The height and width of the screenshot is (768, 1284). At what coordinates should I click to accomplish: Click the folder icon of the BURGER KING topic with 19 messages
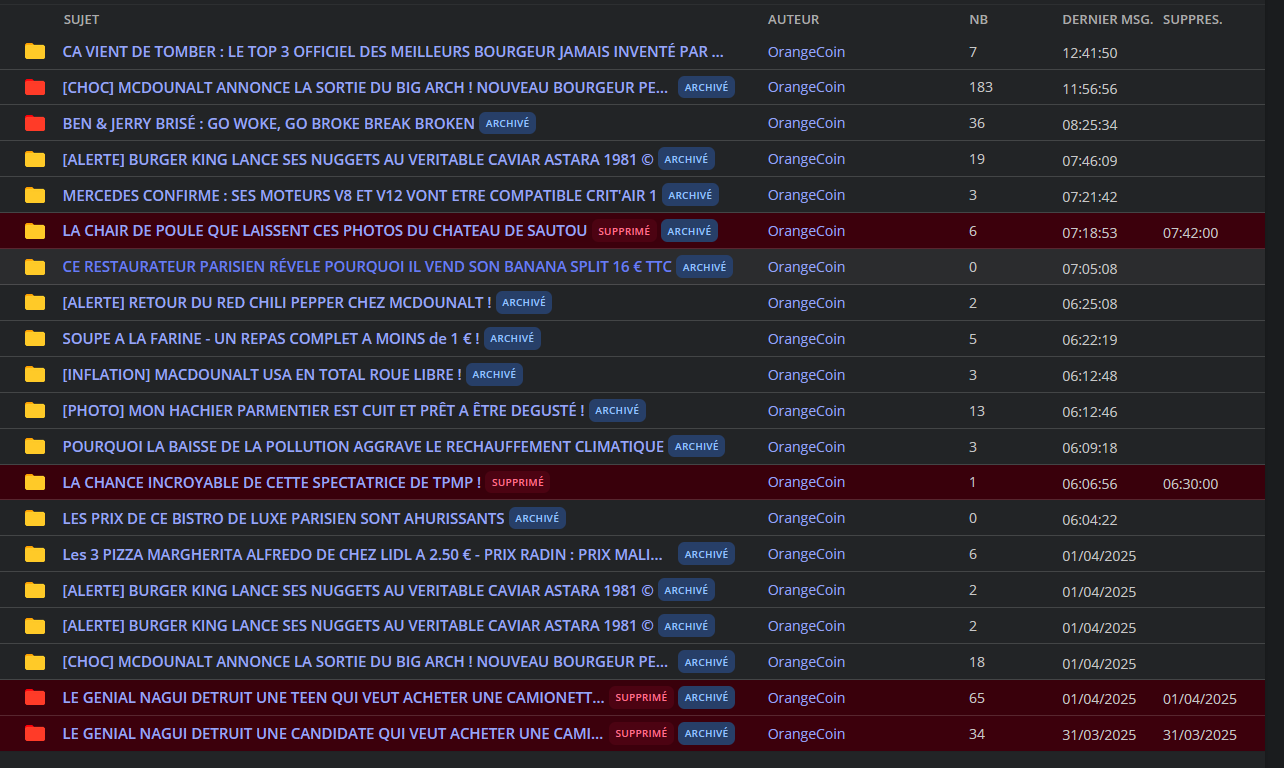(35, 159)
